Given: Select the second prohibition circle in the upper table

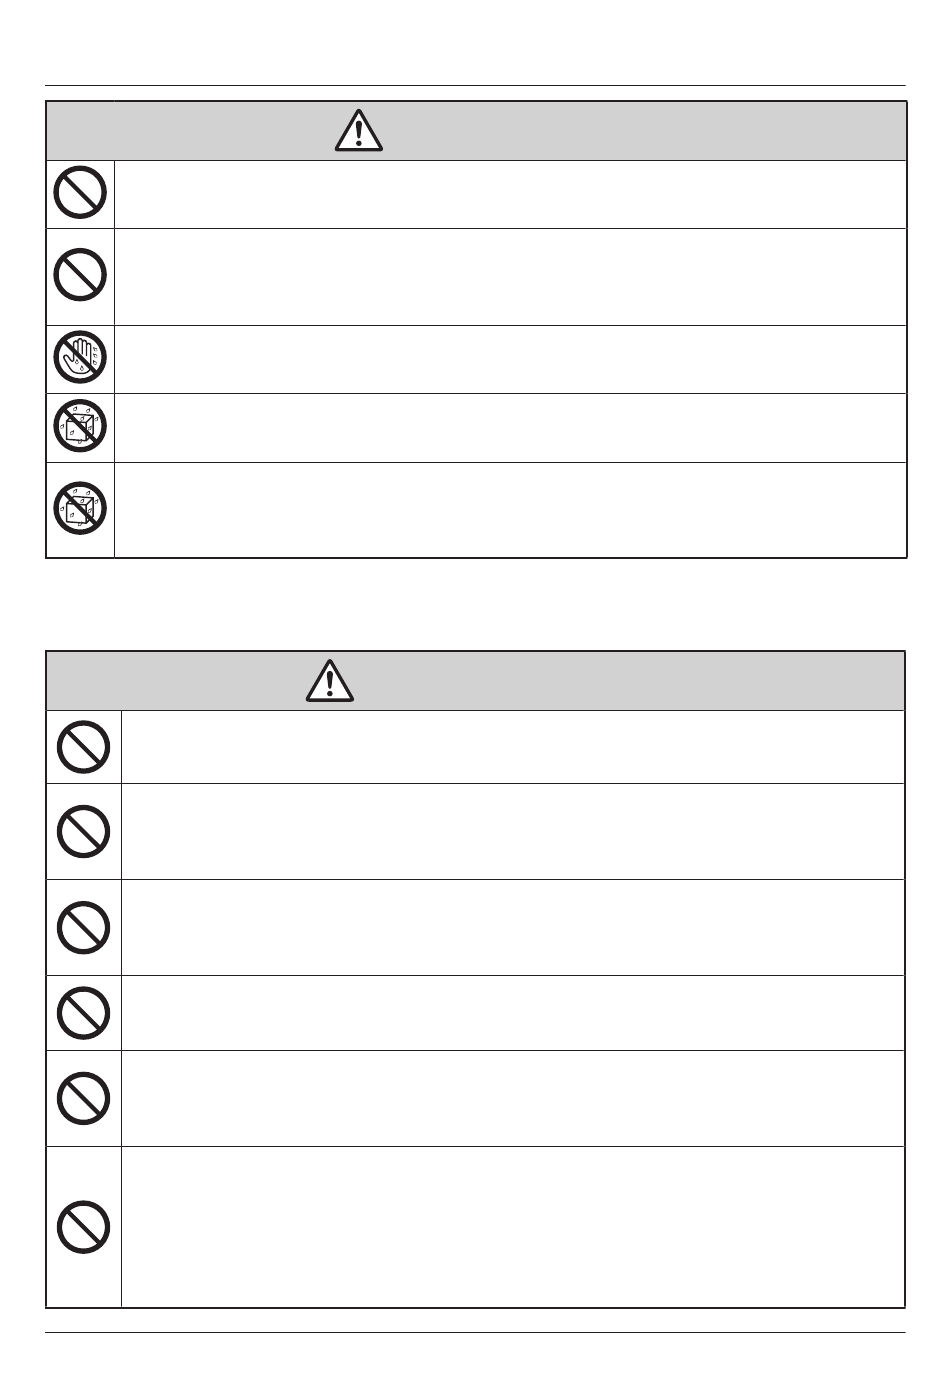Looking at the screenshot, I should [x=81, y=275].
